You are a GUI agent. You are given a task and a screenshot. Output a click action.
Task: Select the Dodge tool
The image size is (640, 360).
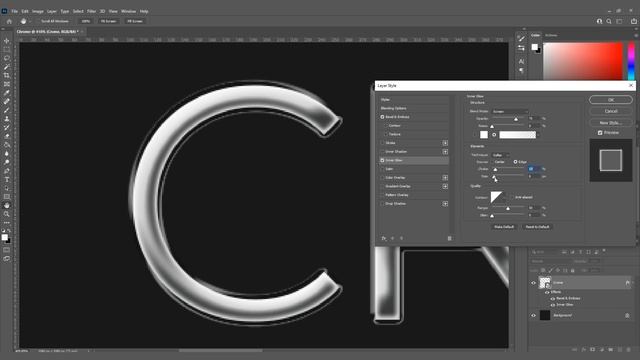7,162
